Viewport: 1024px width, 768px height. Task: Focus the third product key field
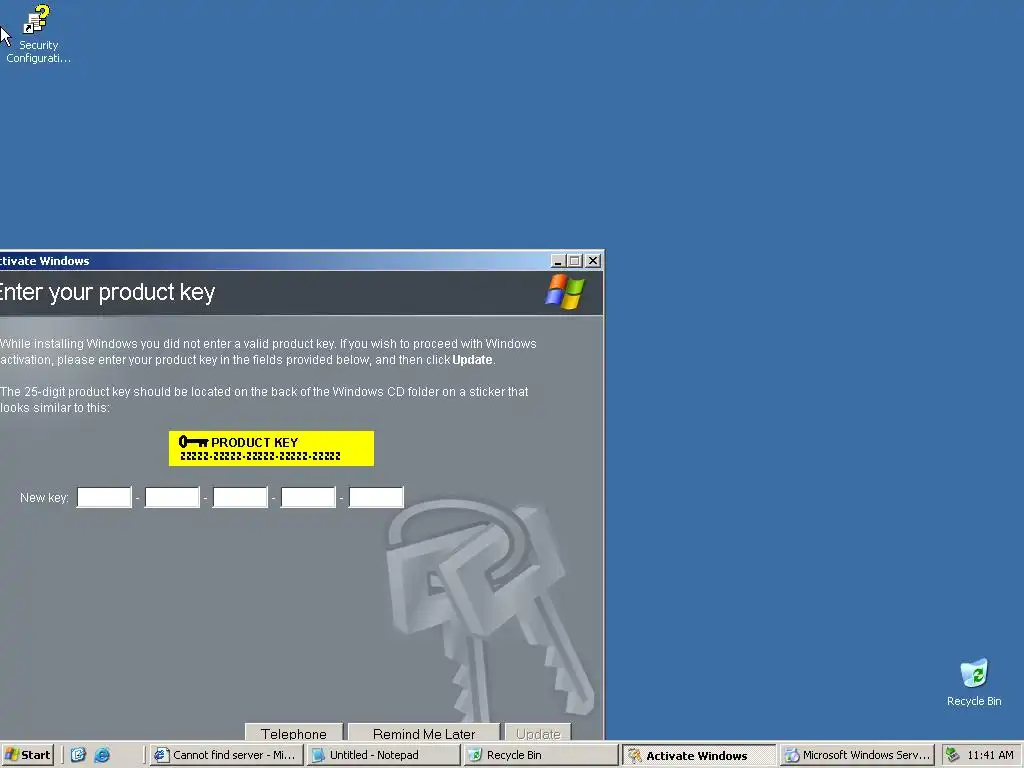click(240, 497)
